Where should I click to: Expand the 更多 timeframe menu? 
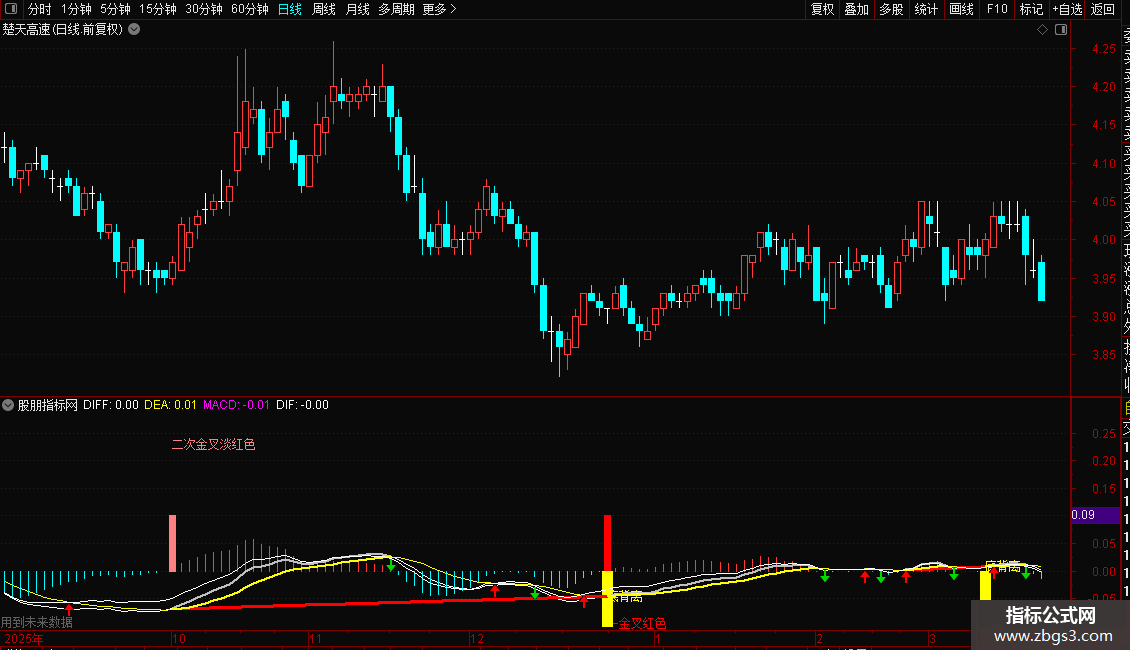tap(439, 9)
